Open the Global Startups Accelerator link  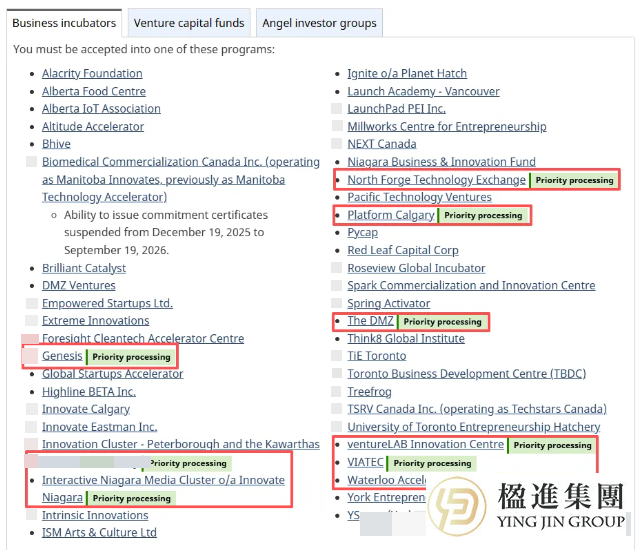tap(113, 374)
